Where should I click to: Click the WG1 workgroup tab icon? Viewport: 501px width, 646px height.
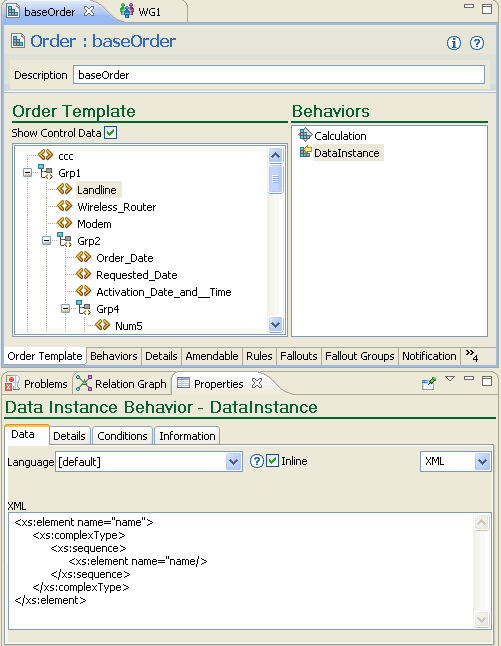(127, 10)
